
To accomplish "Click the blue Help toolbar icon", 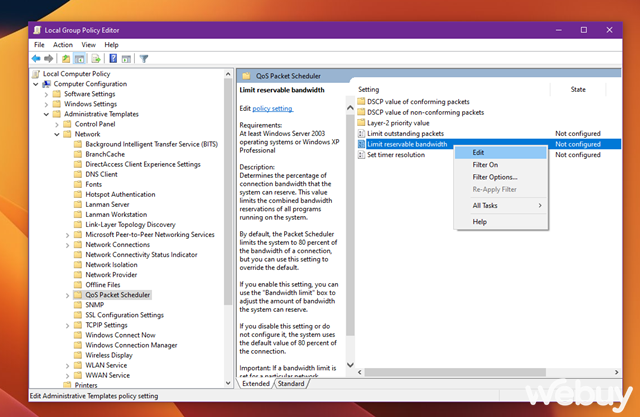I will [113, 59].
